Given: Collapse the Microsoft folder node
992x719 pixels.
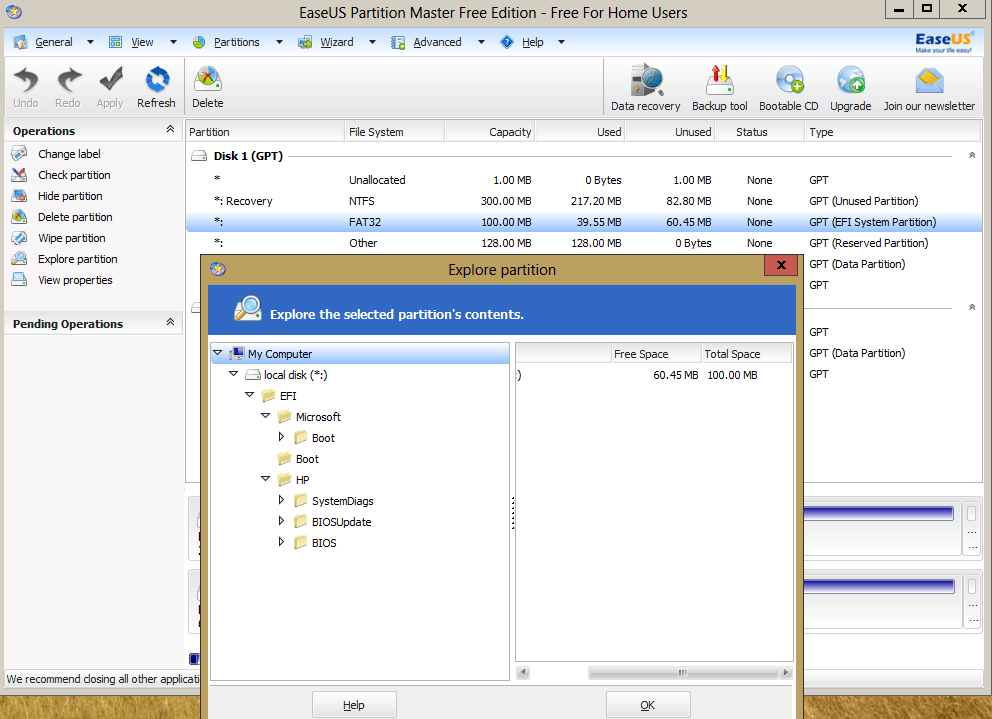Looking at the screenshot, I should 266,416.
